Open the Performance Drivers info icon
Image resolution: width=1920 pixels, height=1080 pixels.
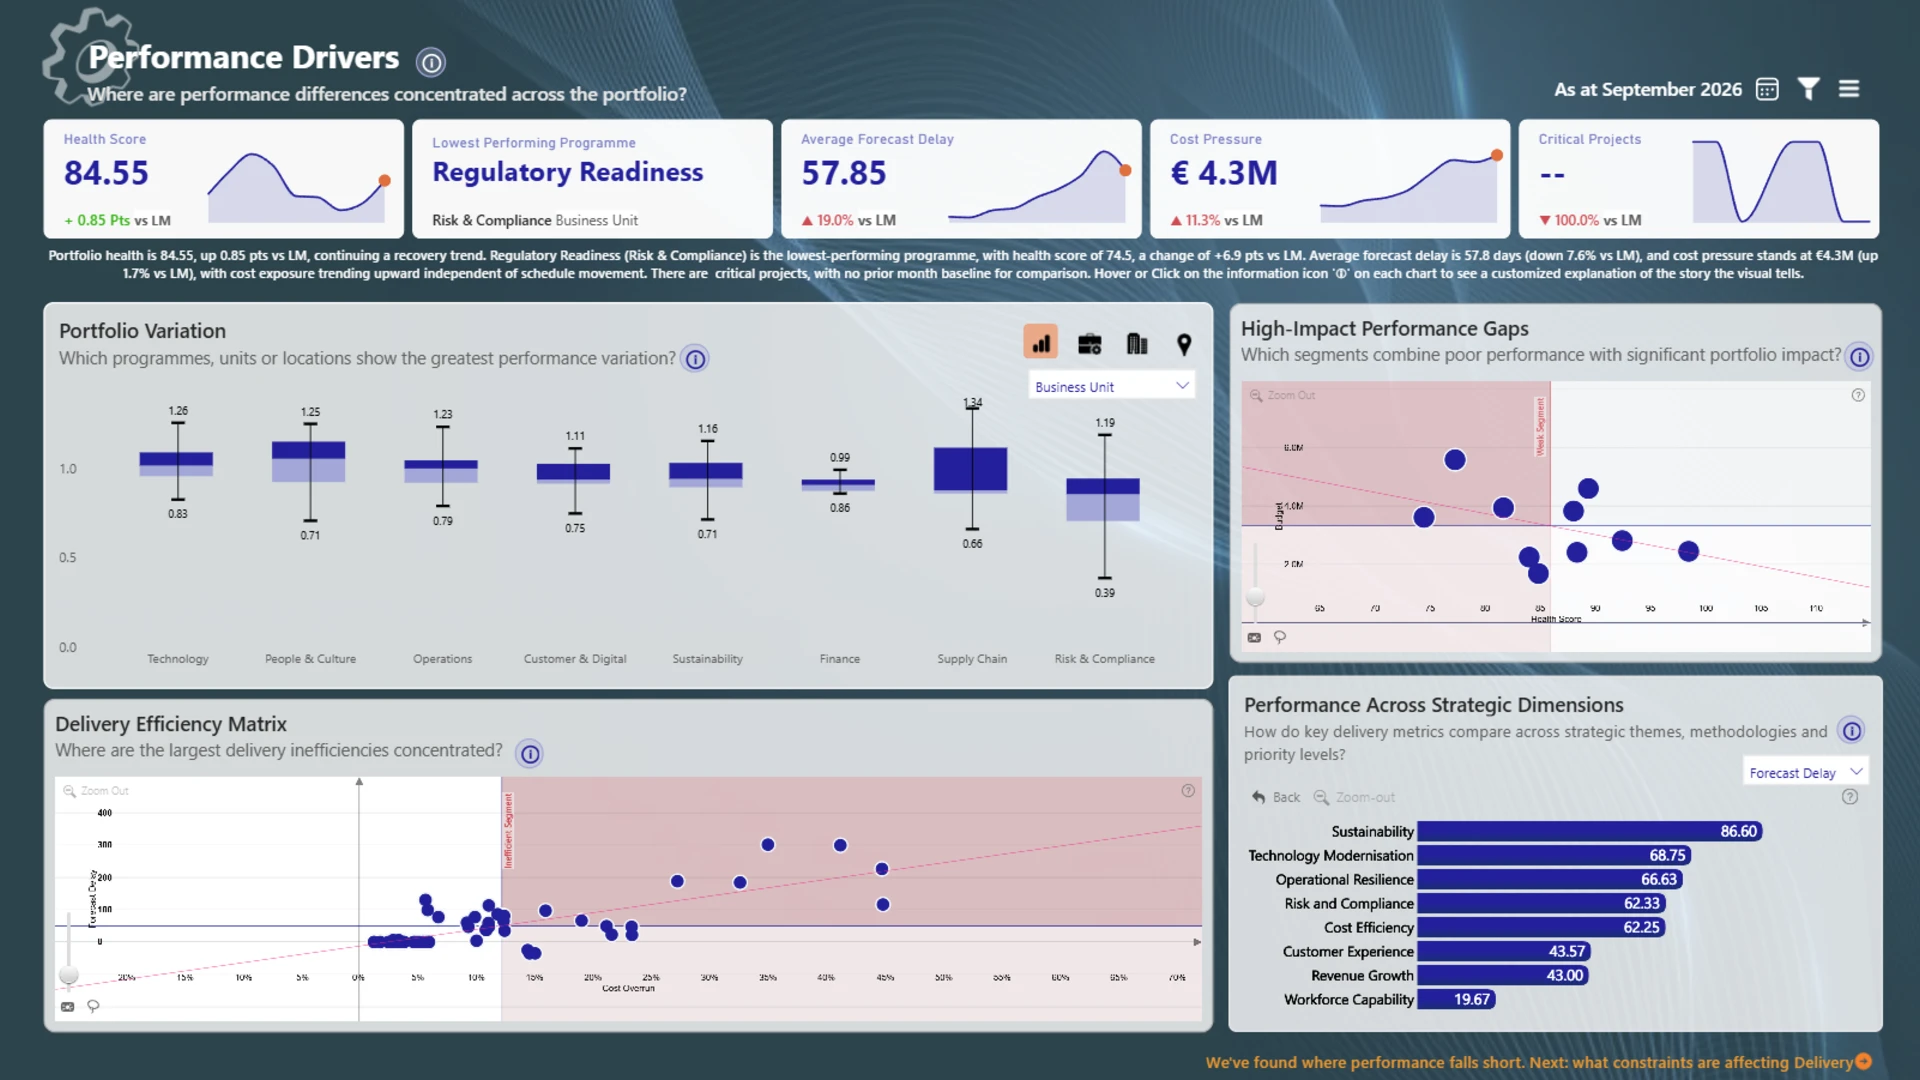(431, 63)
